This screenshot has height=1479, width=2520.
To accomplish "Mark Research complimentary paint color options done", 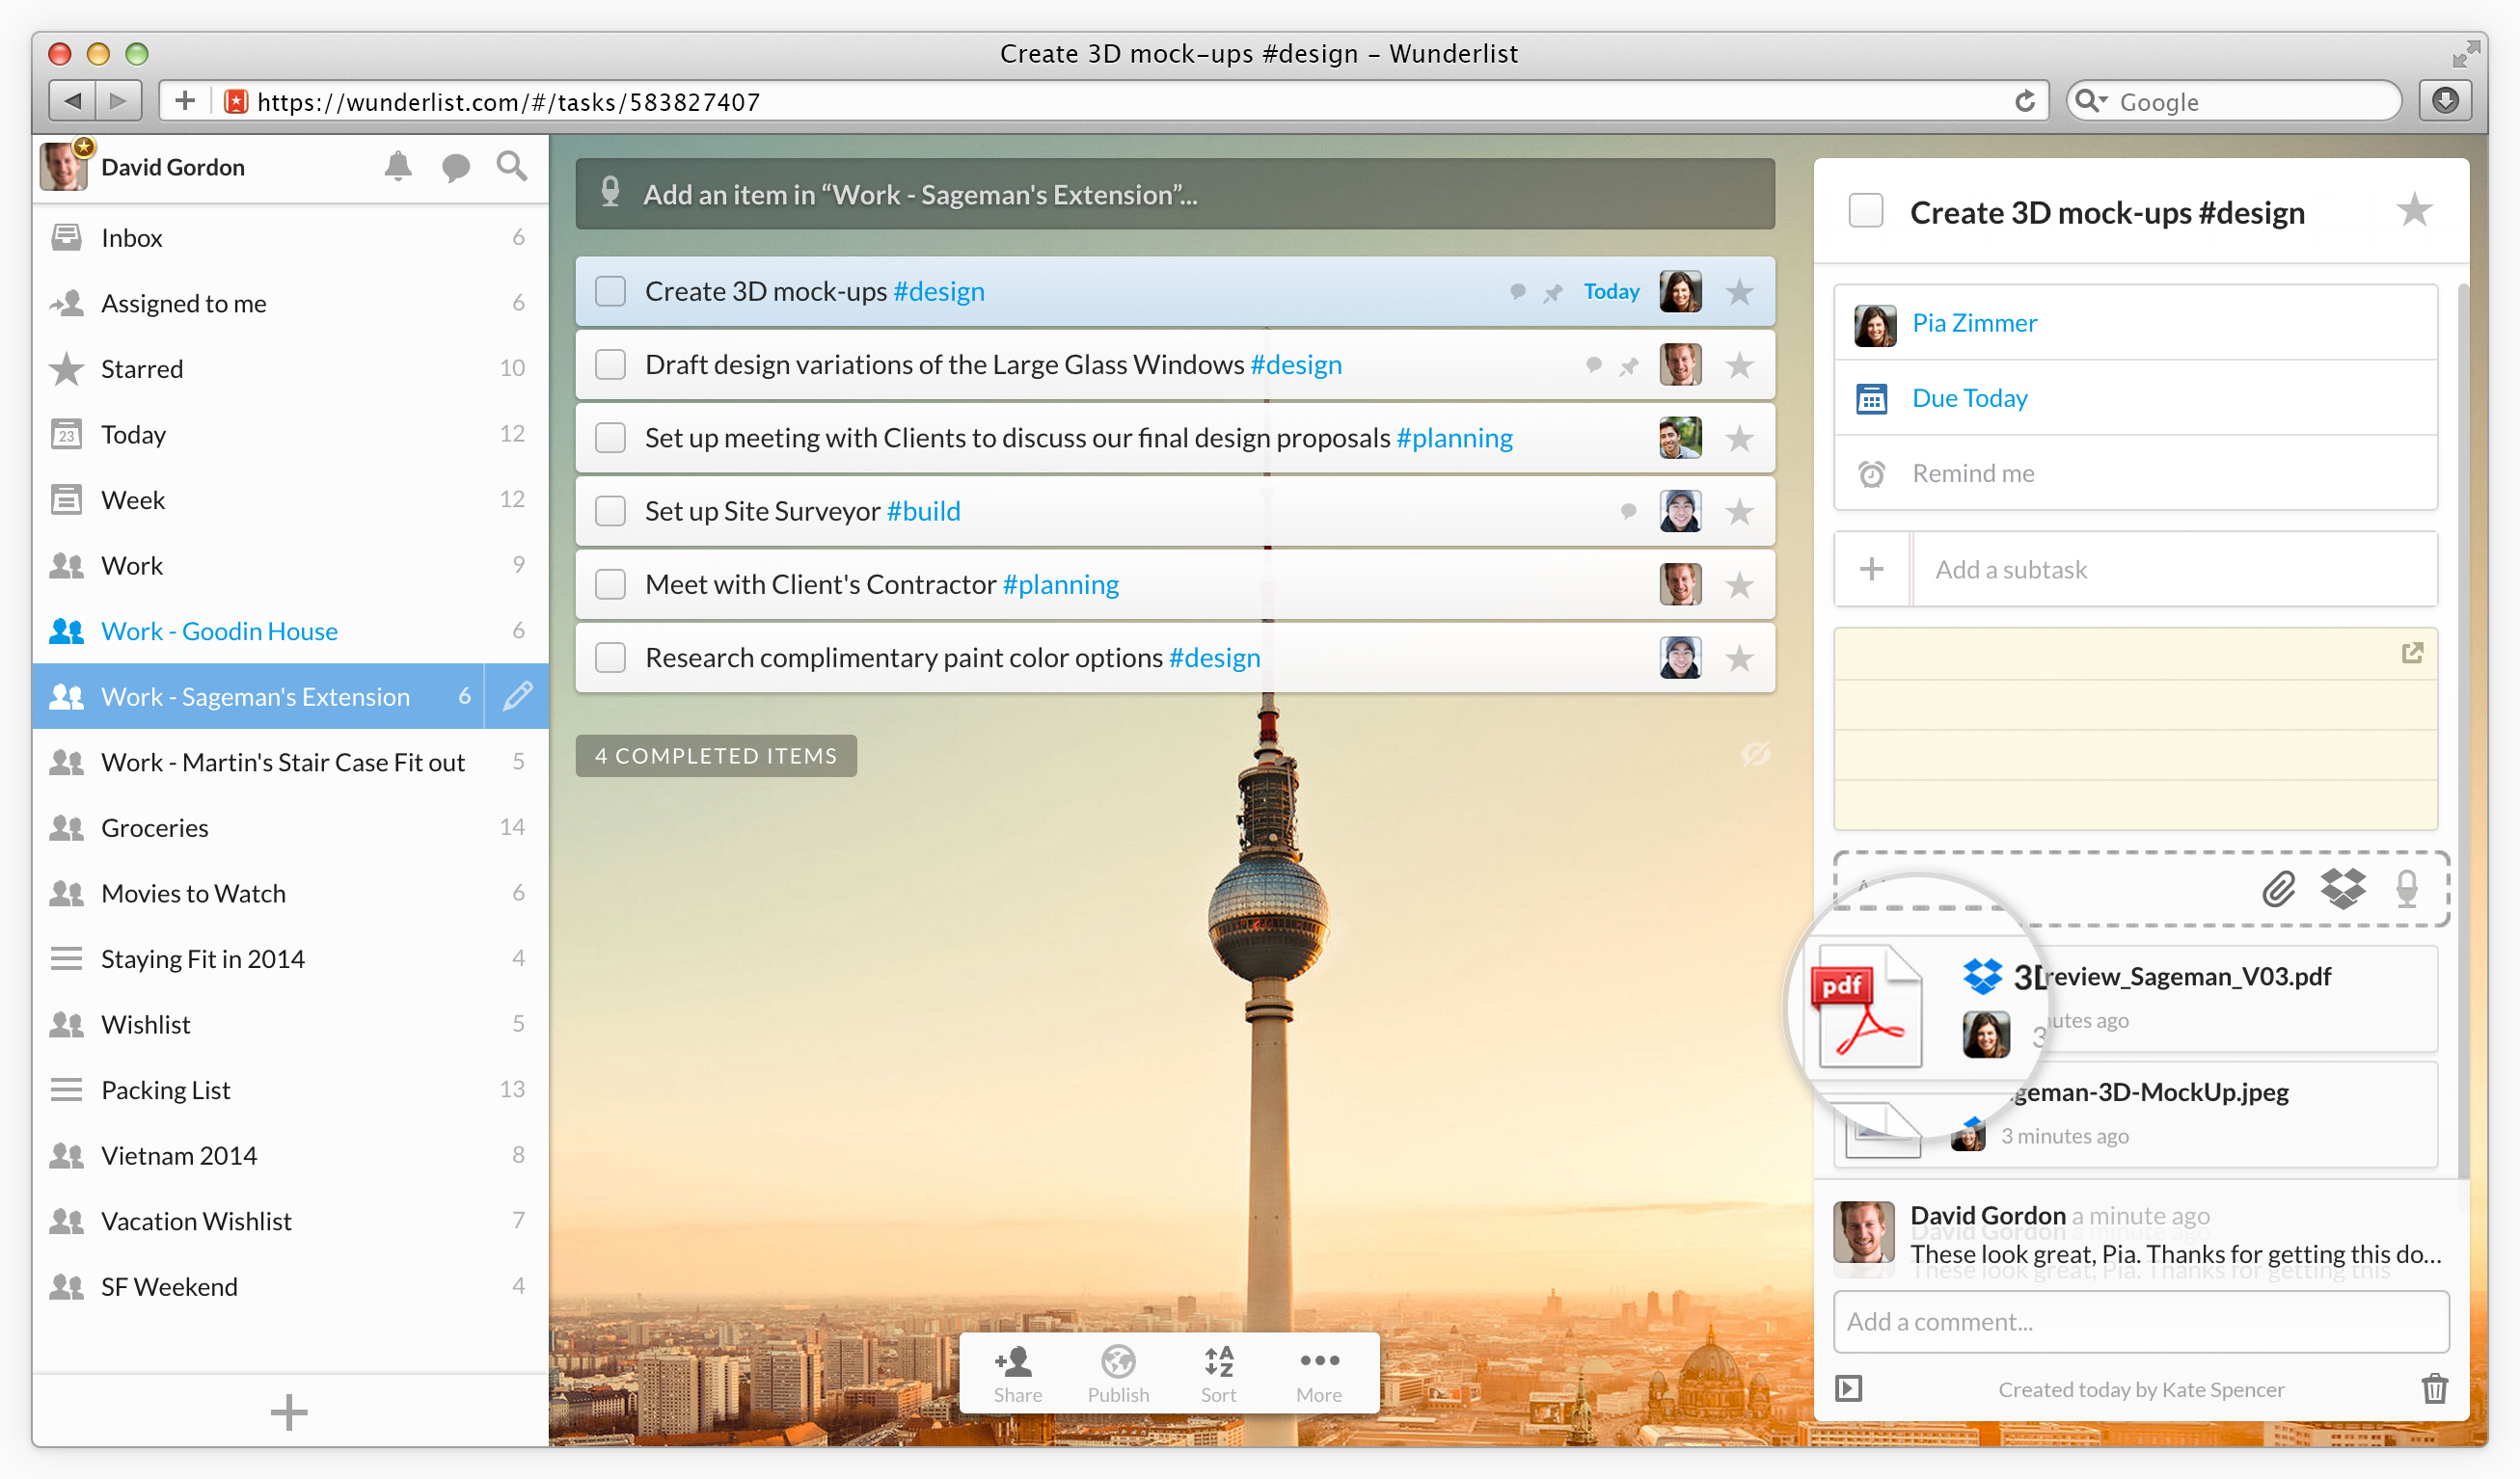I will point(610,657).
